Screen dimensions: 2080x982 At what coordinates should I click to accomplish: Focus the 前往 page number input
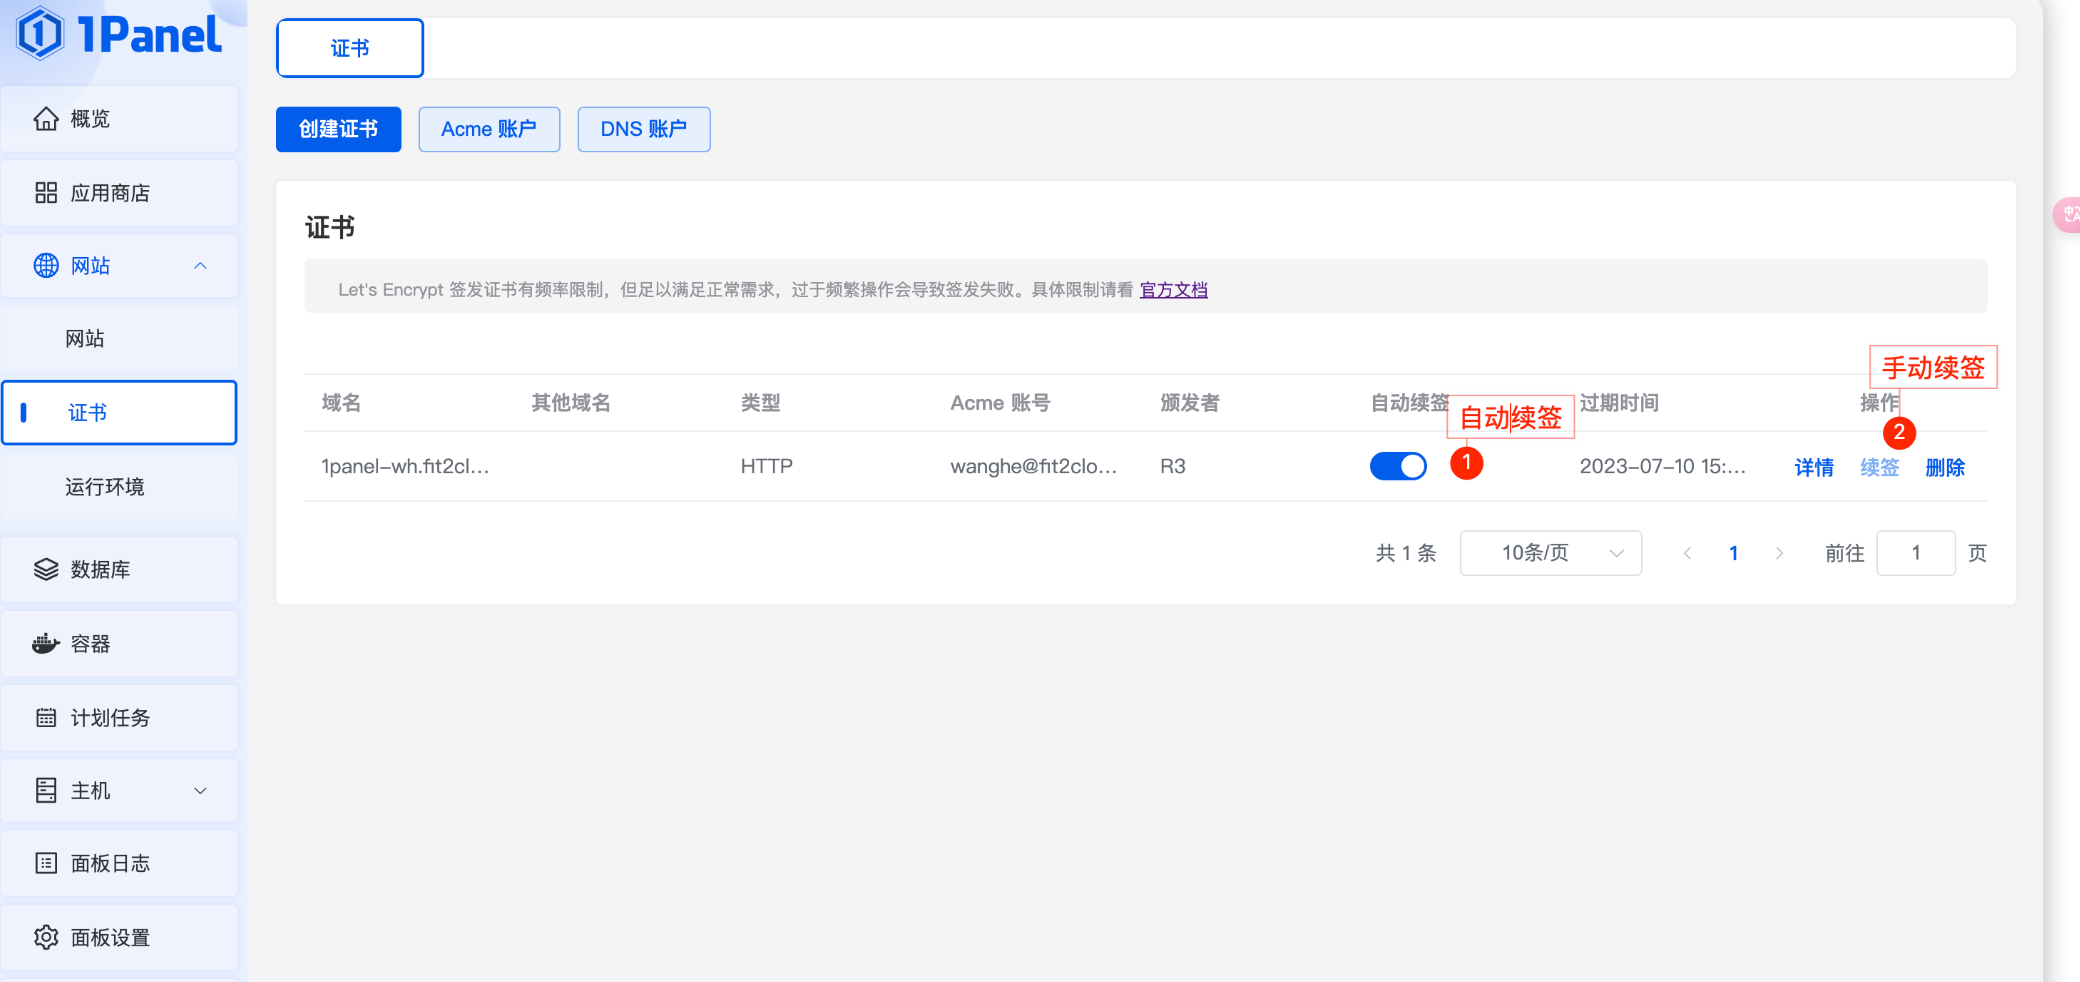(1915, 553)
